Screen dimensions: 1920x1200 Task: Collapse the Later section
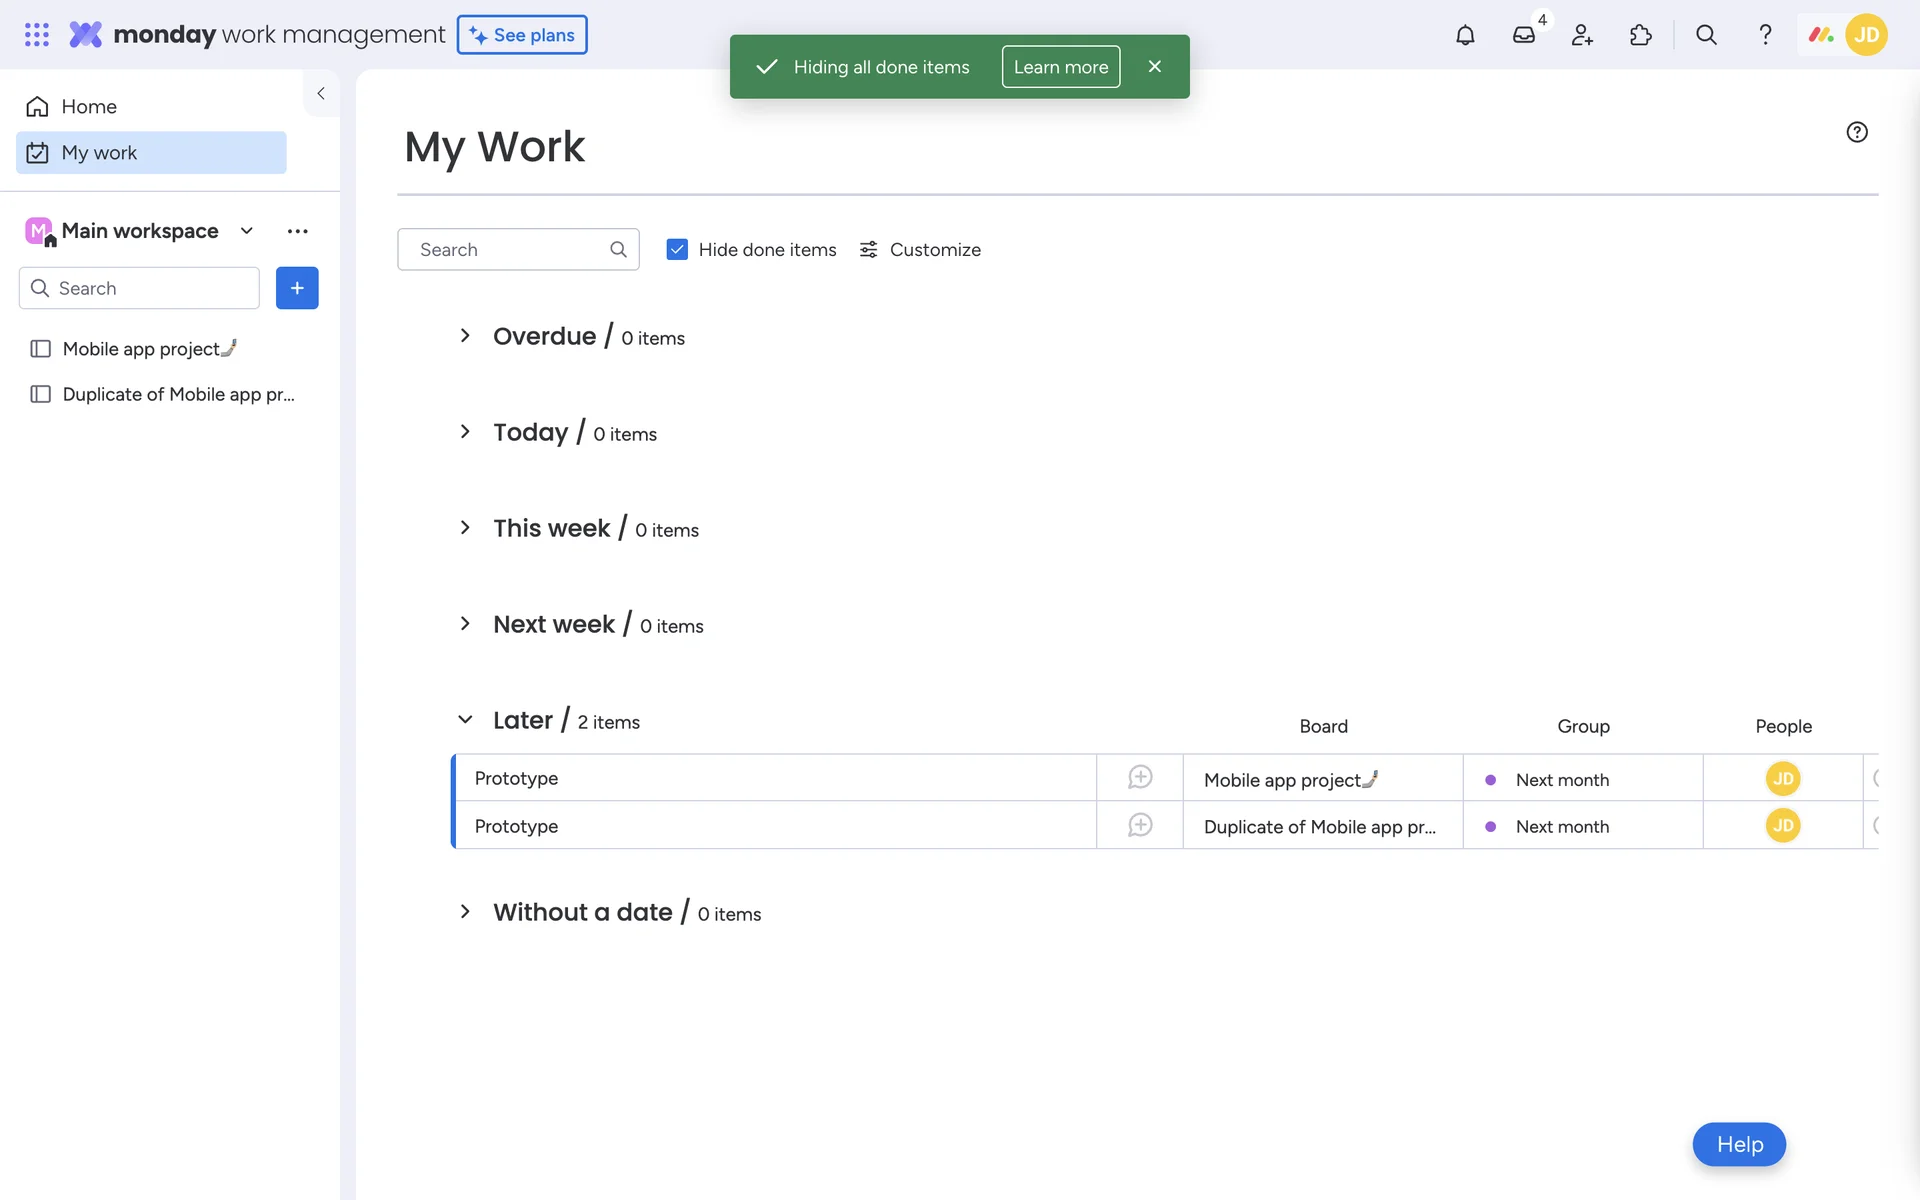pyautogui.click(x=465, y=720)
